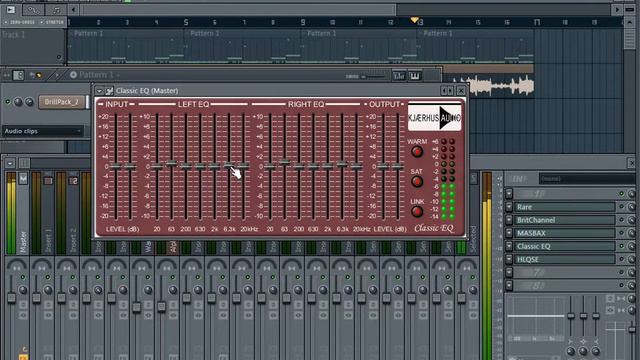Click the DrillPack_2 channel pan knob
The height and width of the screenshot is (360, 640).
coord(18,102)
